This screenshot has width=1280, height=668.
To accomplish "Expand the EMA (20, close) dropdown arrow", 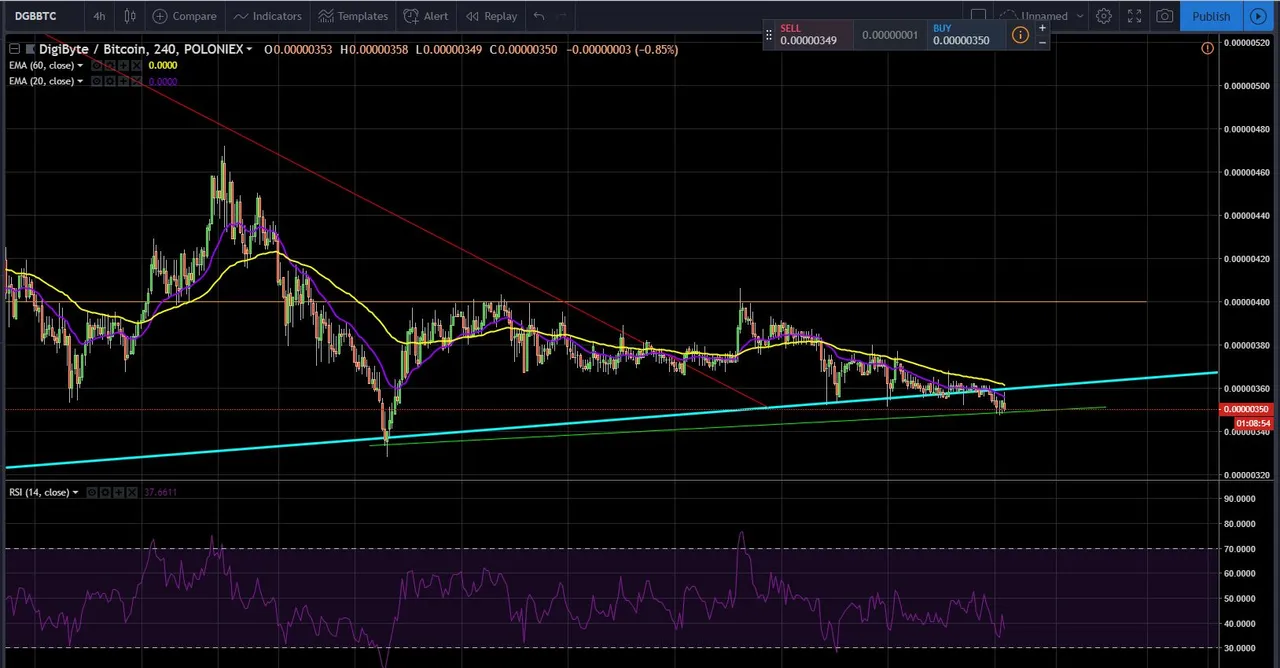I will pos(80,81).
